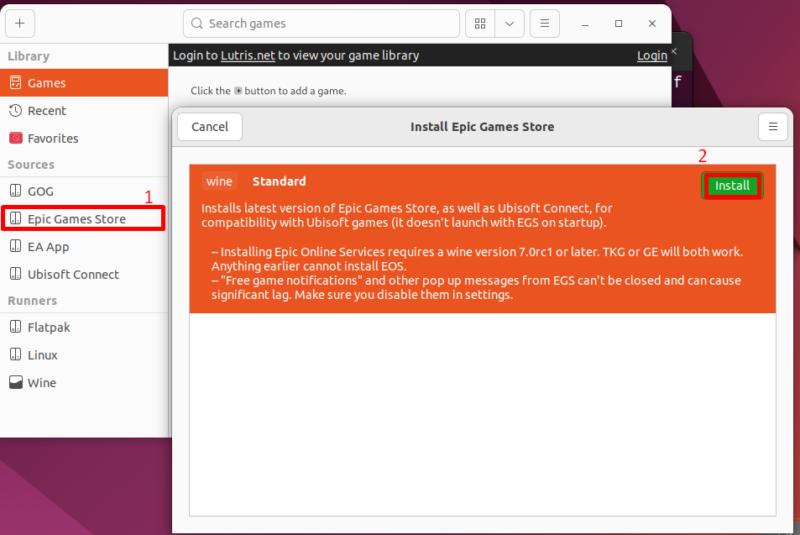Click the Sources section header
Screen dimensions: 800x535
(31, 164)
